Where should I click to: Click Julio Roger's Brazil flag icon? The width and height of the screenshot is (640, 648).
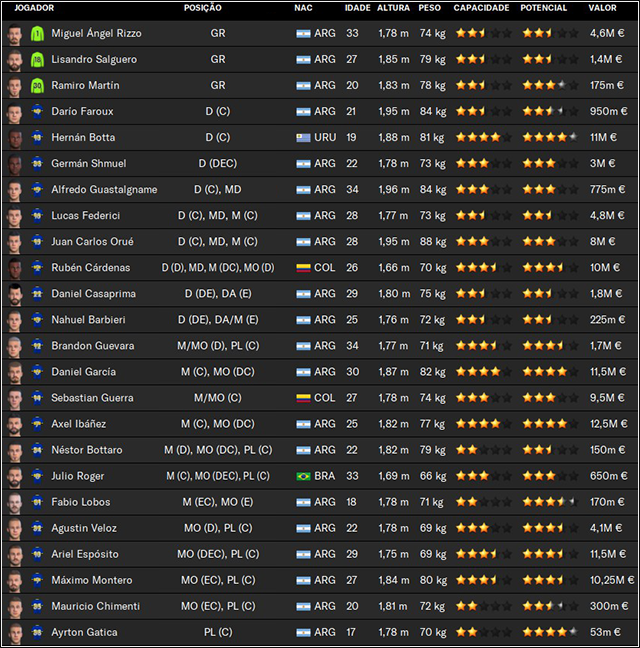click(303, 476)
